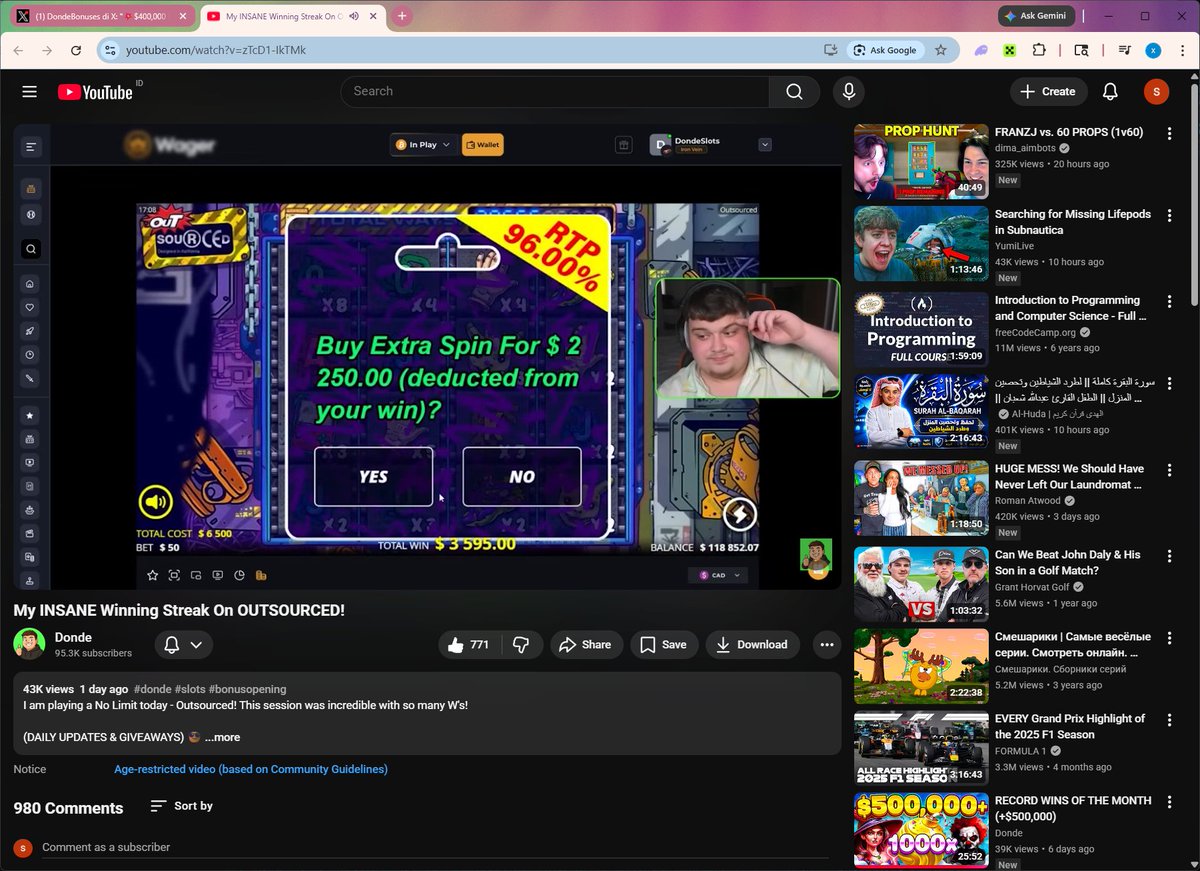1200x871 pixels.
Task: Click the yellow sound icon in game
Action: point(155,501)
